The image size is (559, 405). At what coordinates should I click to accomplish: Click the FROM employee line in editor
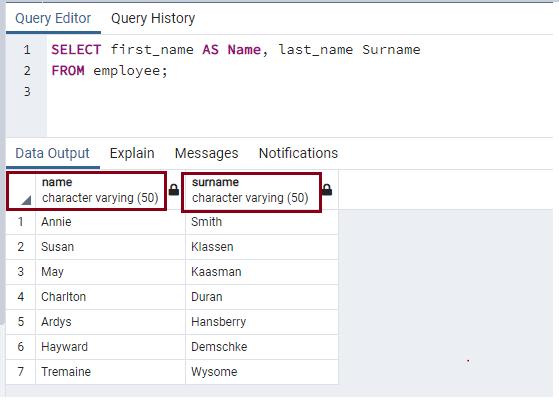tap(109, 71)
